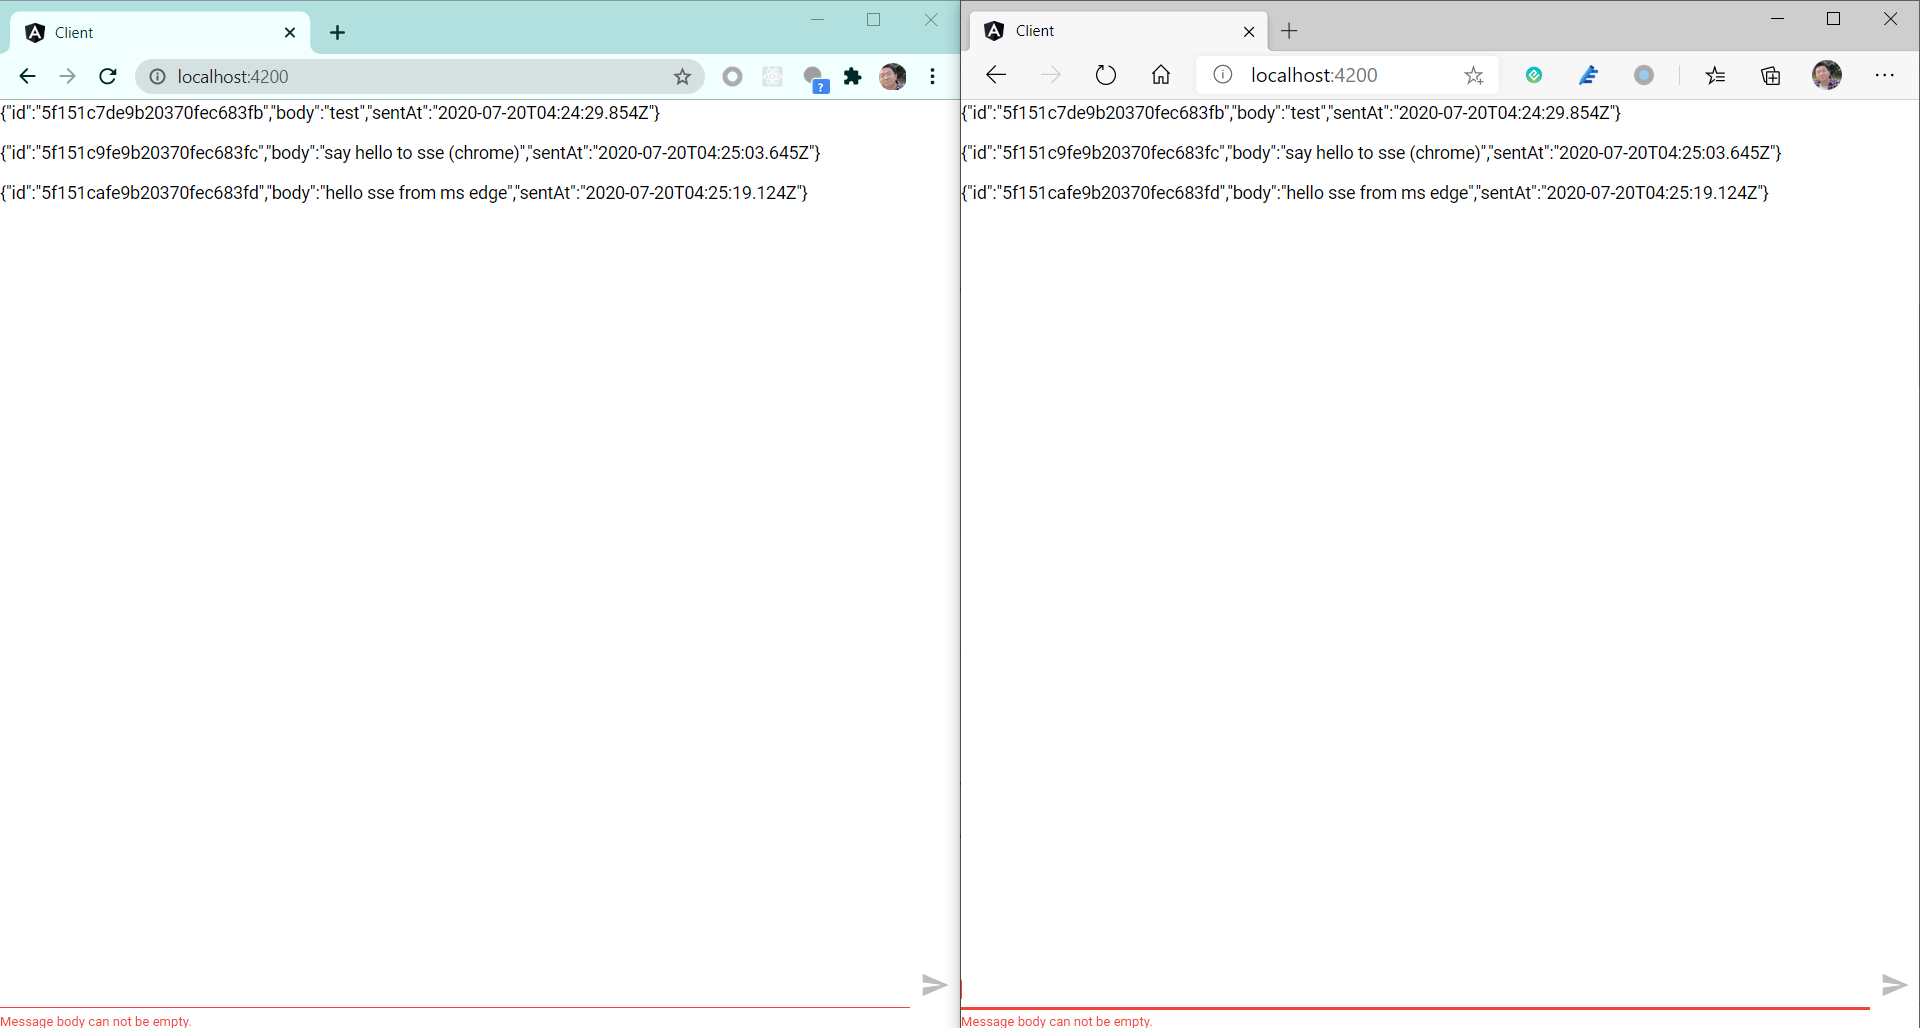Open the Favorites list in Edge
Viewport: 1920px width, 1028px height.
[1715, 75]
